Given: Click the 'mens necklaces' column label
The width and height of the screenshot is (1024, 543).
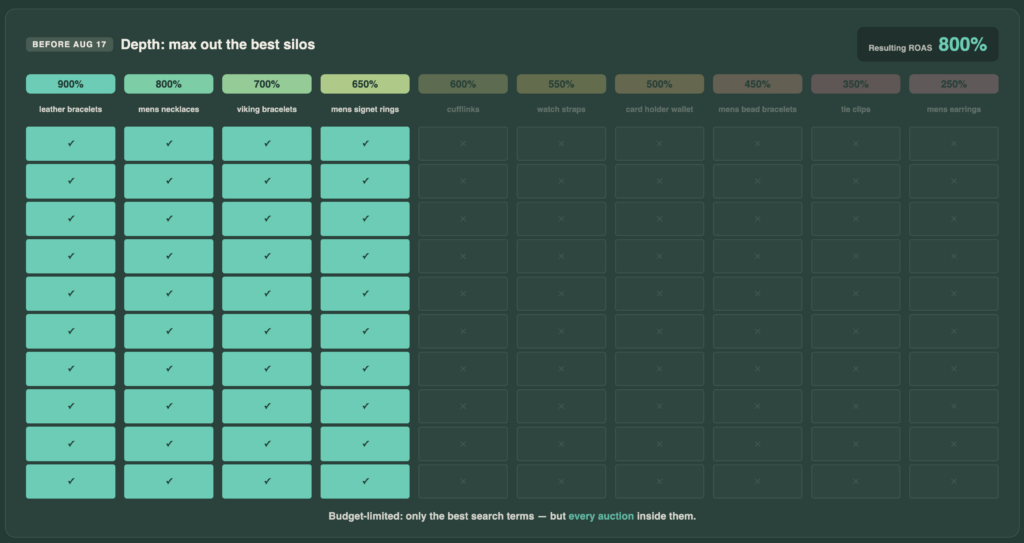Looking at the screenshot, I should click(x=168, y=109).
